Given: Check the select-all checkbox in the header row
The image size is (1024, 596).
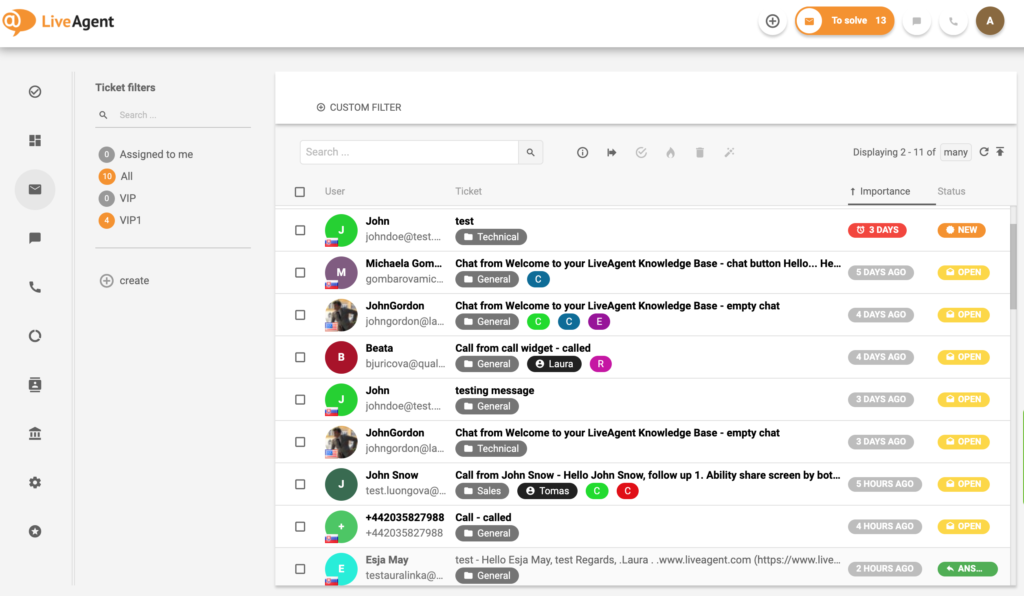Looking at the screenshot, I should click(x=300, y=191).
